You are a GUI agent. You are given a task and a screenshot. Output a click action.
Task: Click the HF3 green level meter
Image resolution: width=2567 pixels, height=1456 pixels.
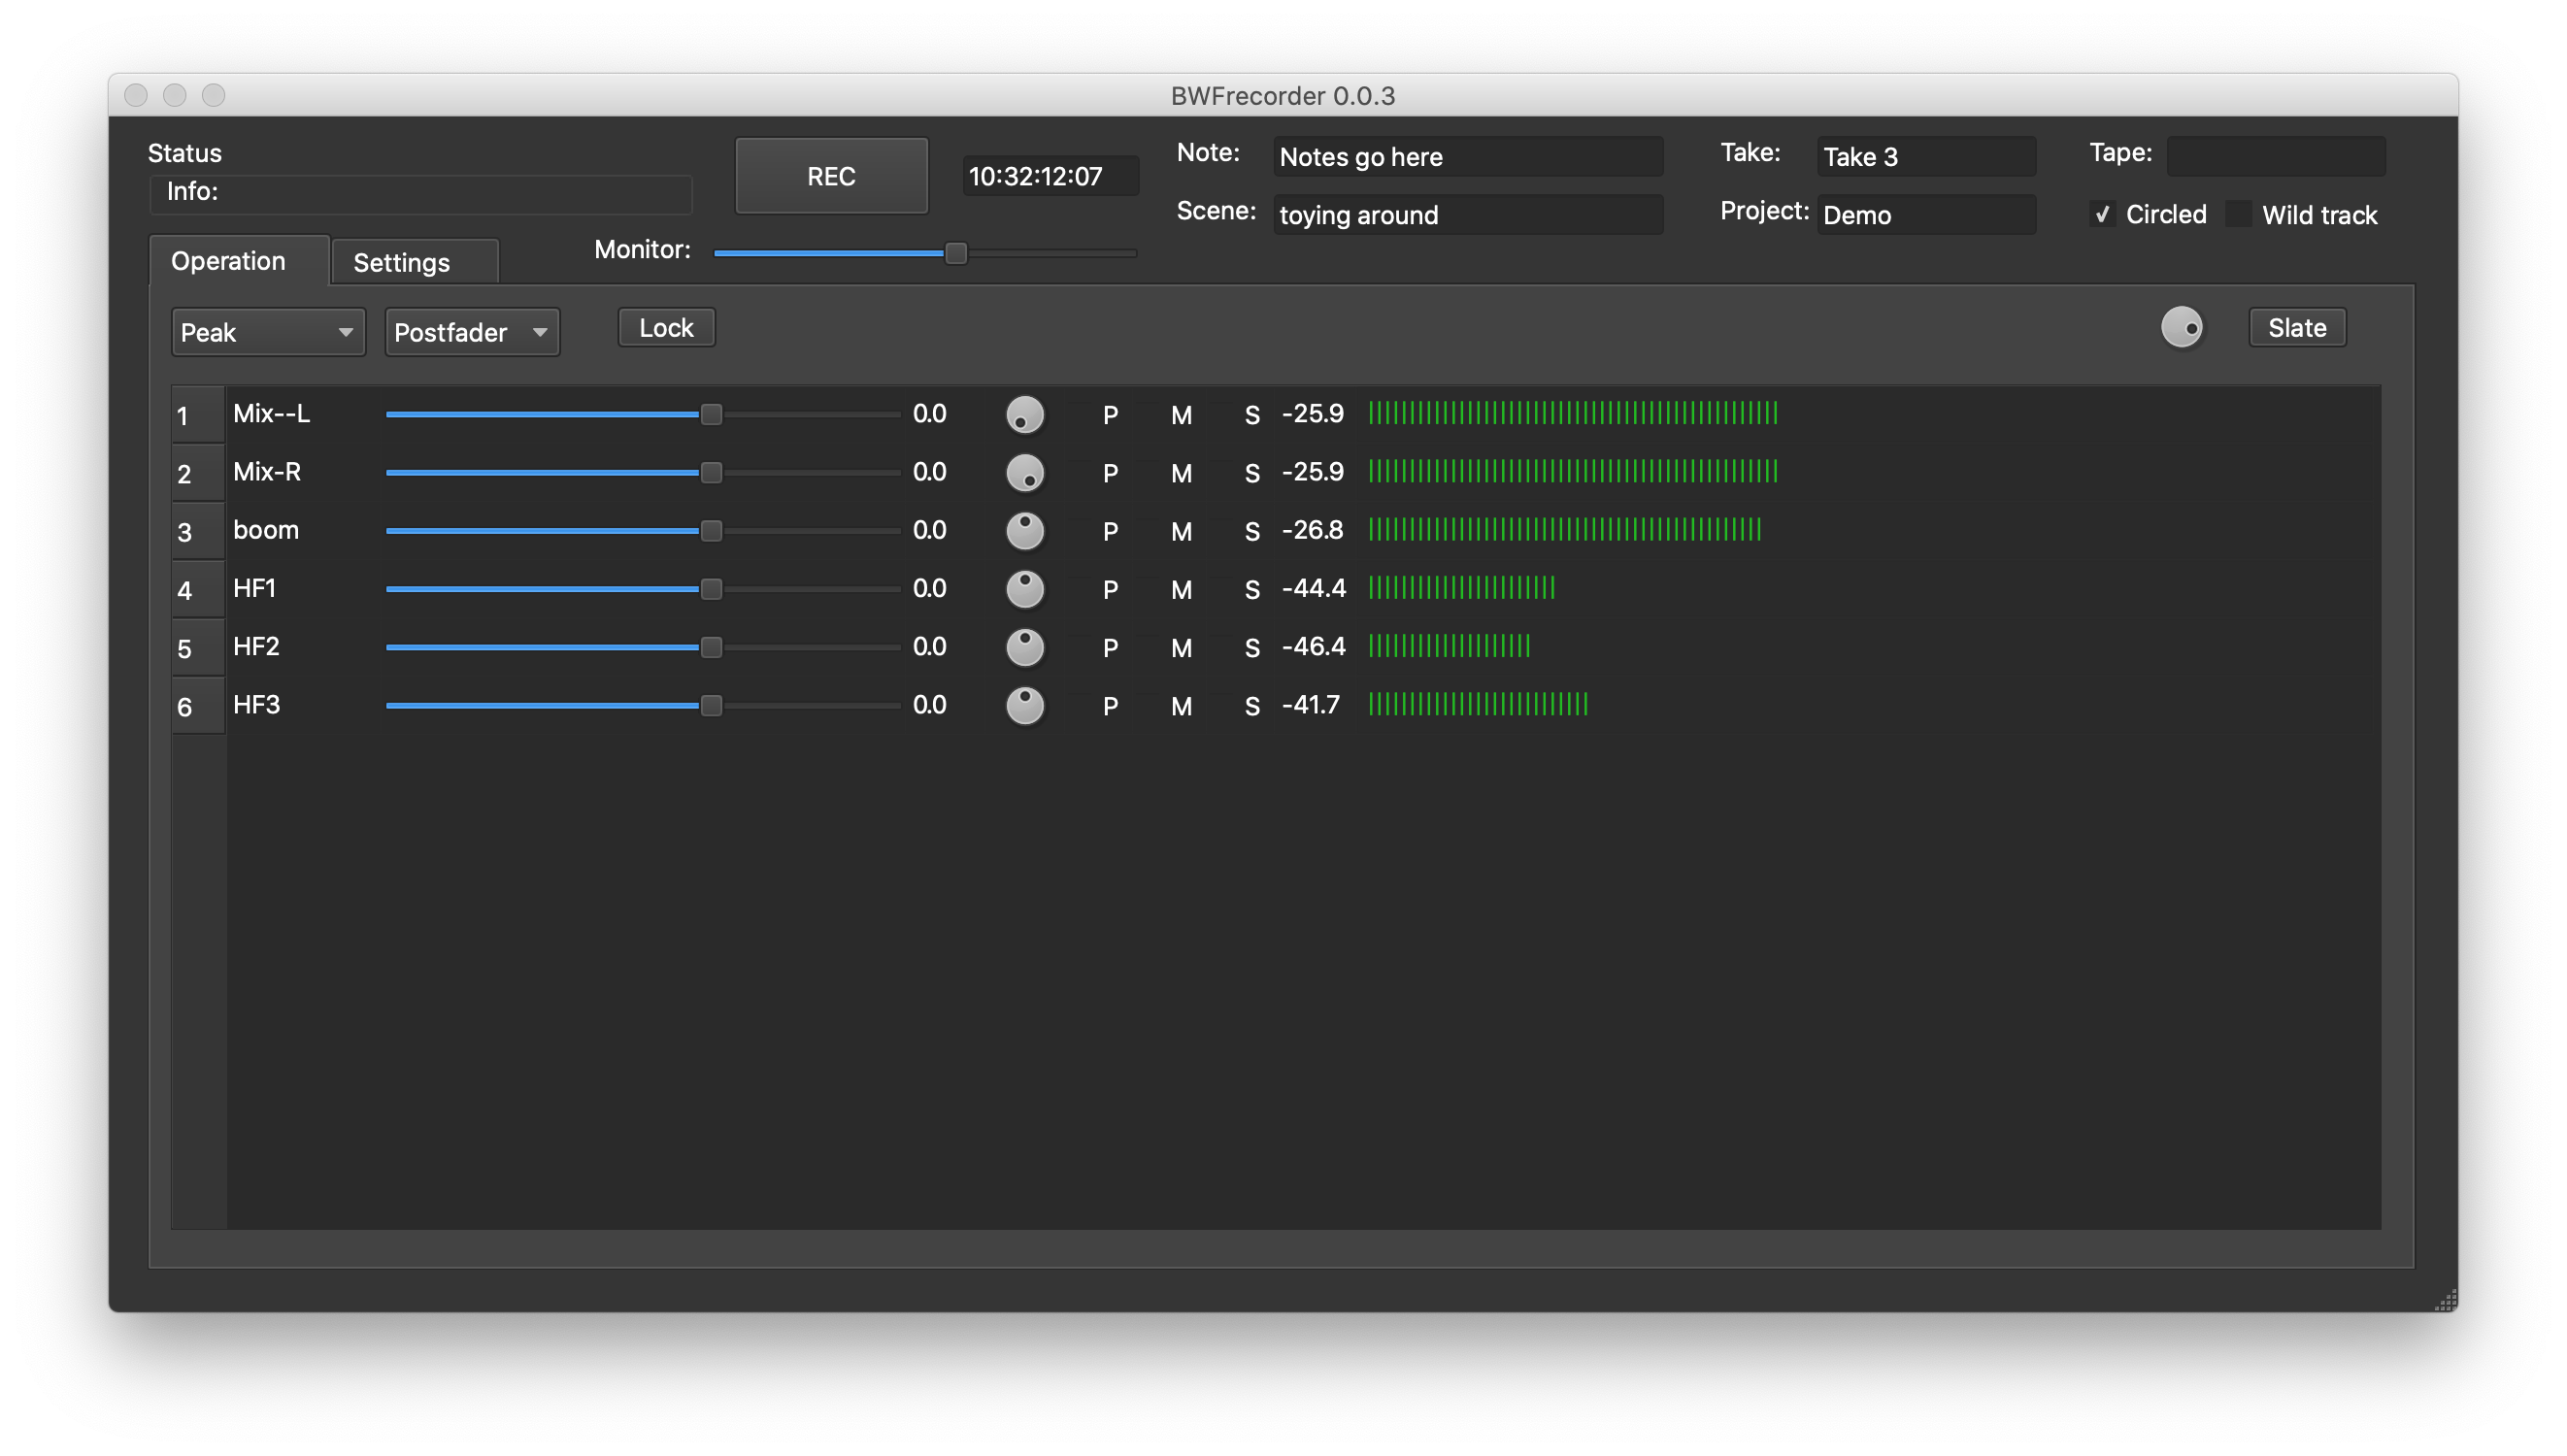1478,705
